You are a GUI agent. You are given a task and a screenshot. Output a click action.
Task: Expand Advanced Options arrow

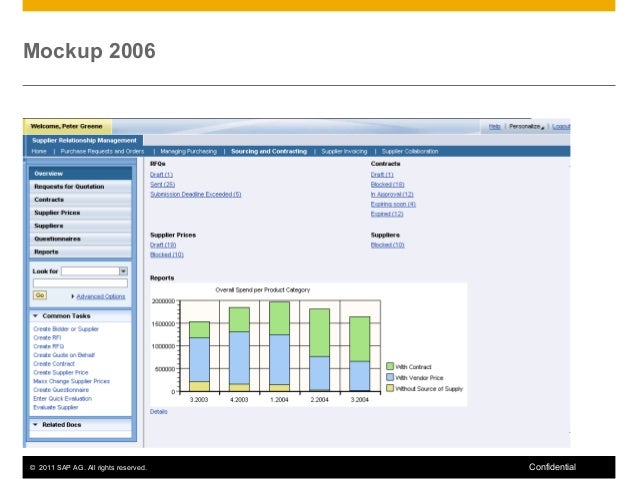pos(73,296)
